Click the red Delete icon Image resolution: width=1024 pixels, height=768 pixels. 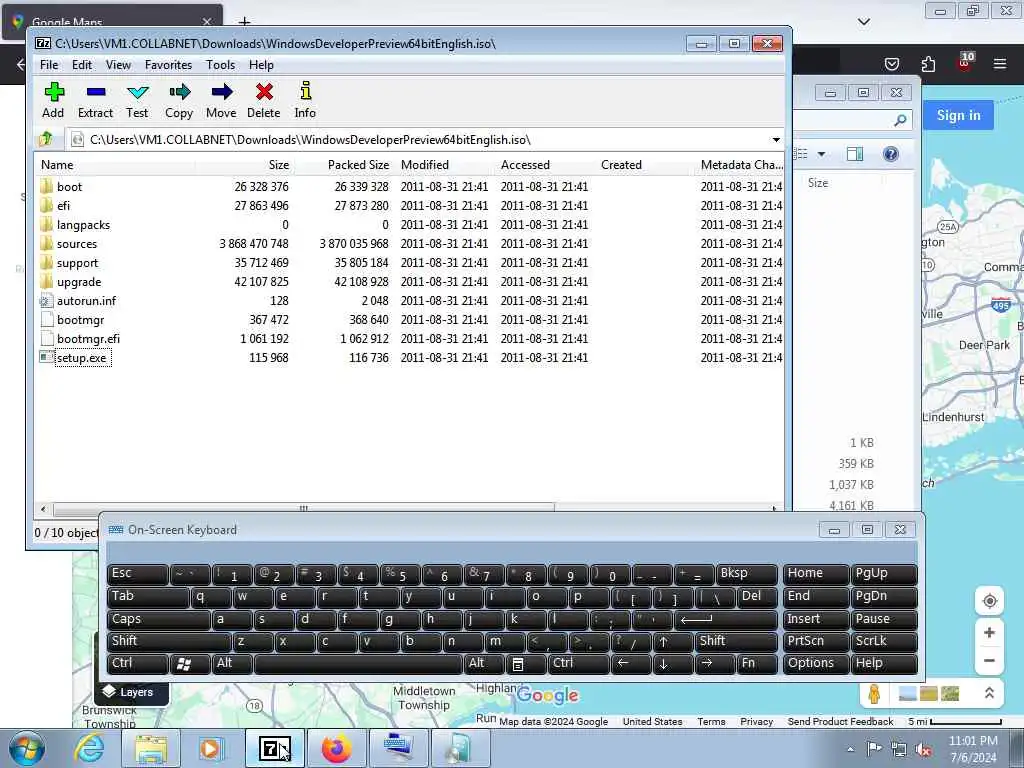point(264,100)
